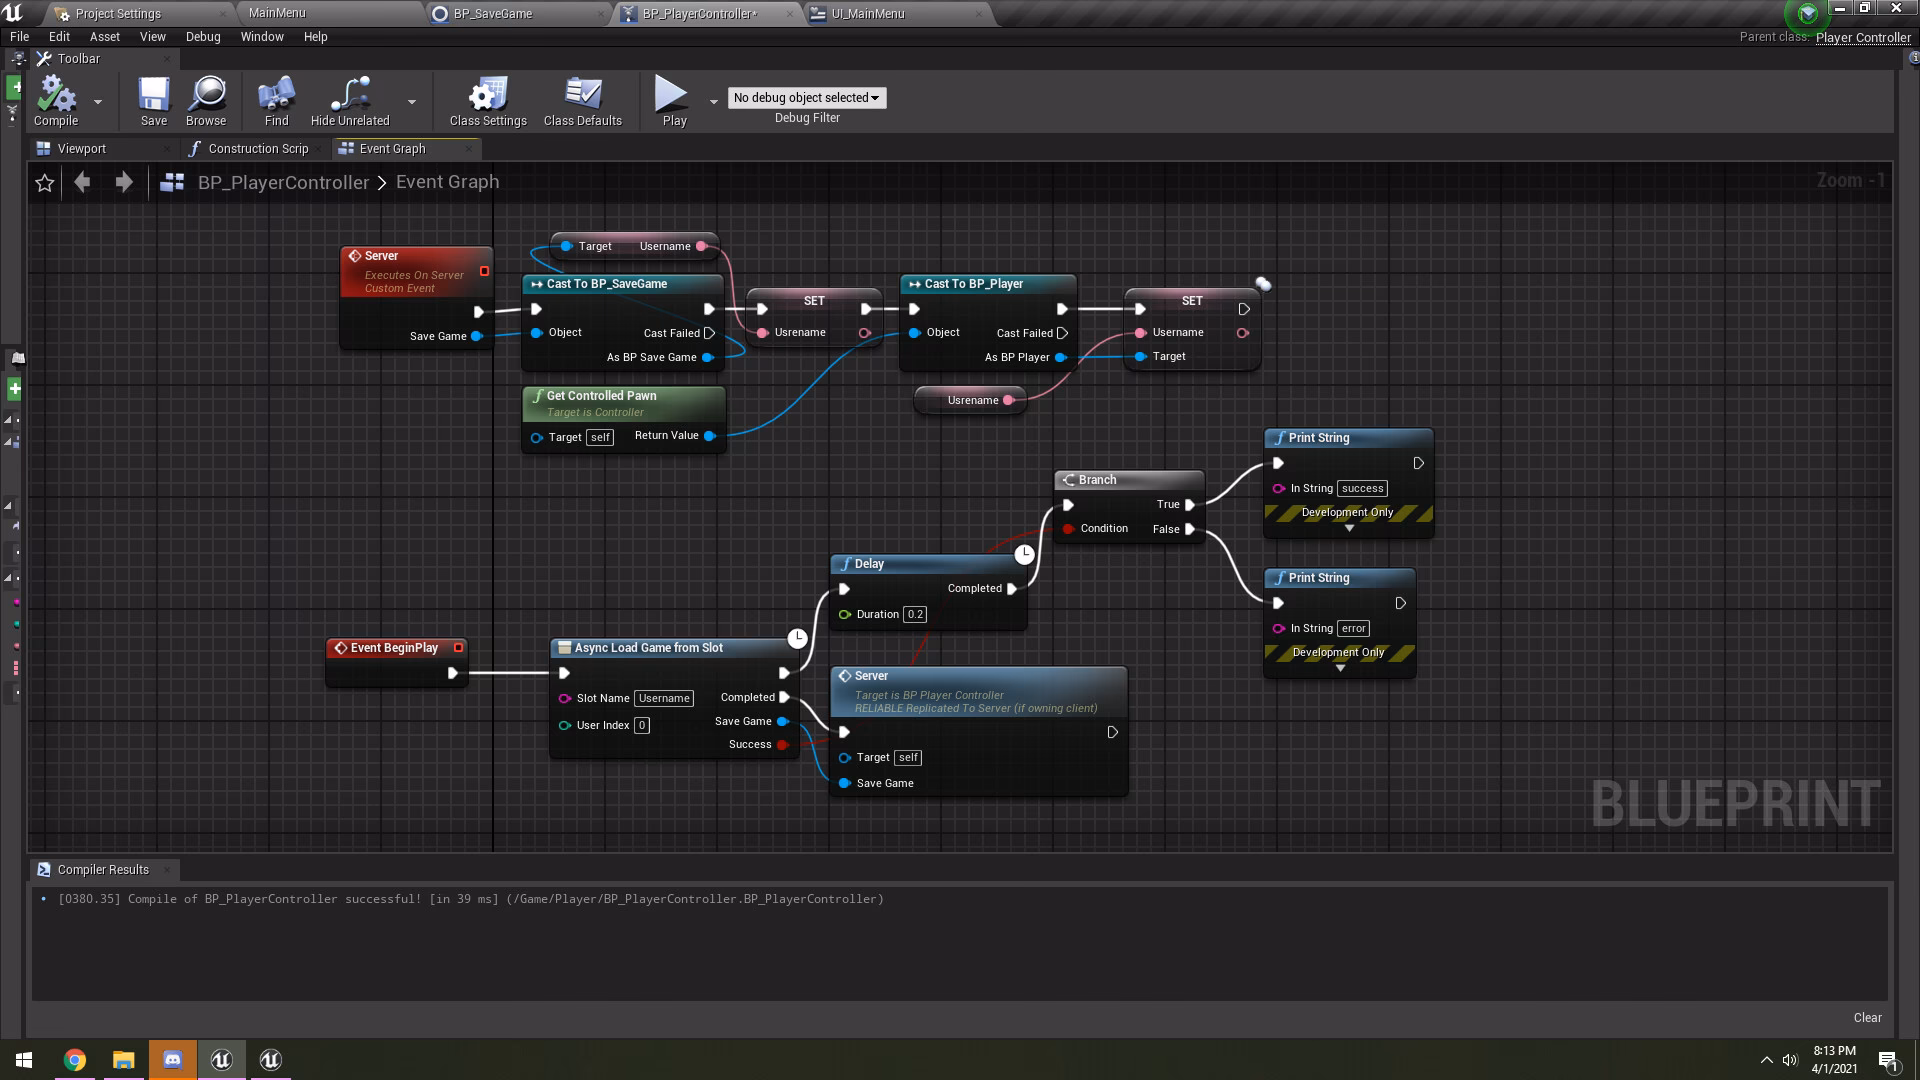The image size is (1920, 1080).
Task: Save the Blueprint
Action: coord(153,100)
